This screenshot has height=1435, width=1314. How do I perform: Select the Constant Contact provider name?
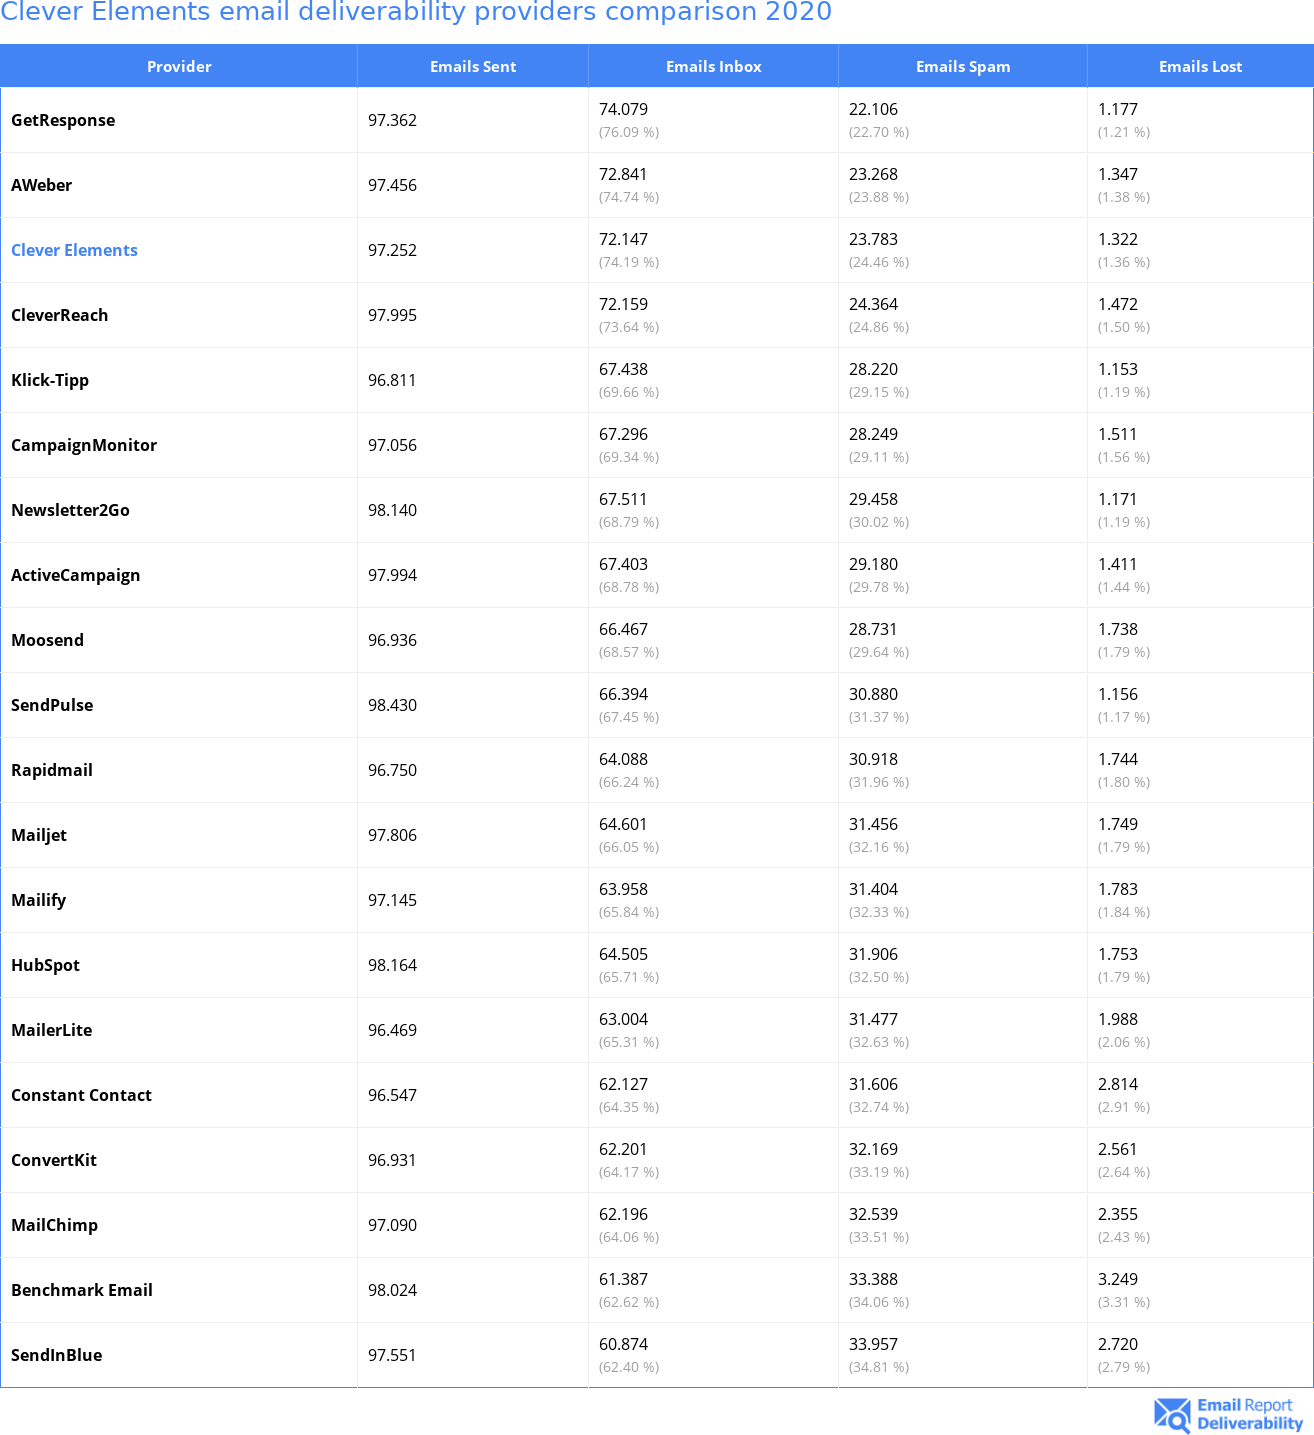[81, 1095]
